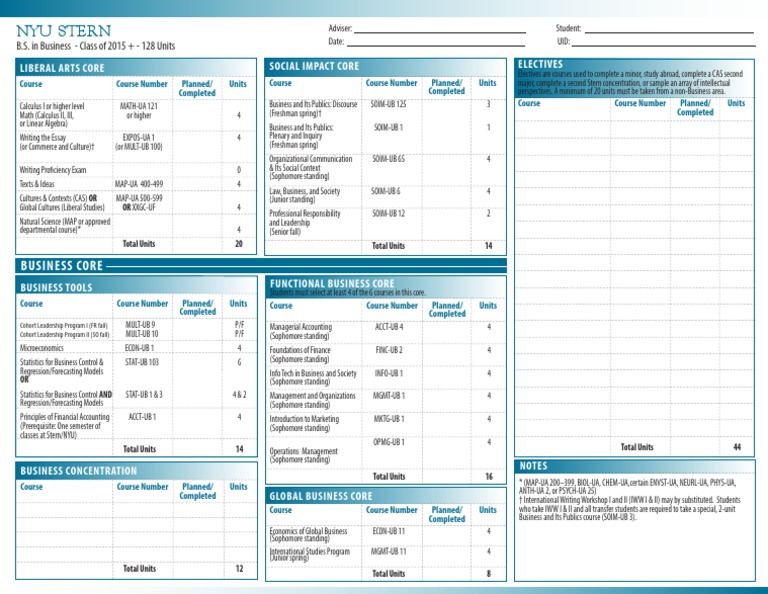
Task: Click the Business Core banner
Action: point(261,266)
